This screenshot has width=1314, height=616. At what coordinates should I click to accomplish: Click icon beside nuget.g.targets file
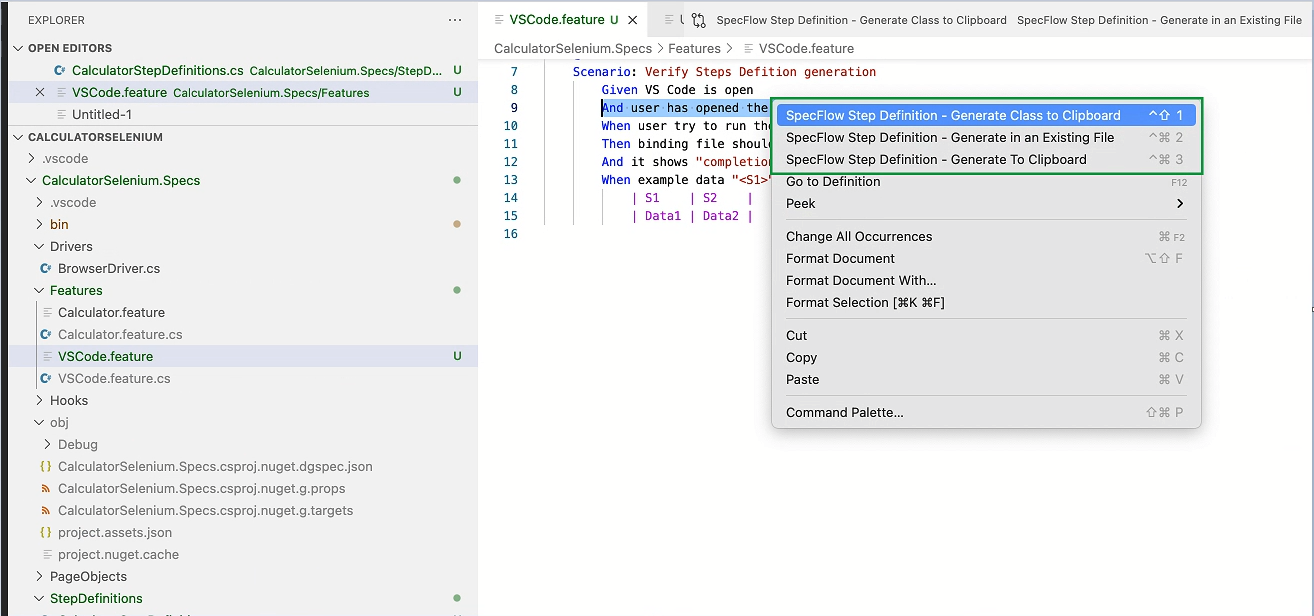click(x=46, y=510)
